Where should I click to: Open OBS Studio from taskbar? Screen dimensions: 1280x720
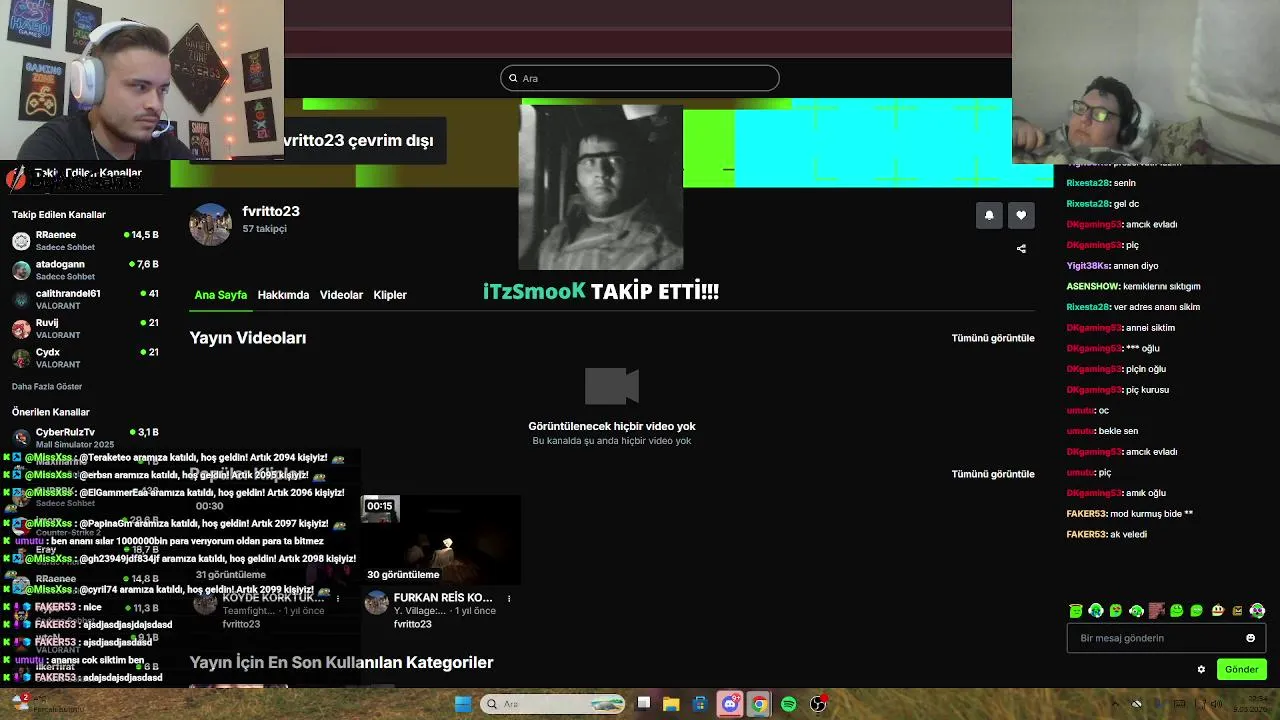coord(818,704)
